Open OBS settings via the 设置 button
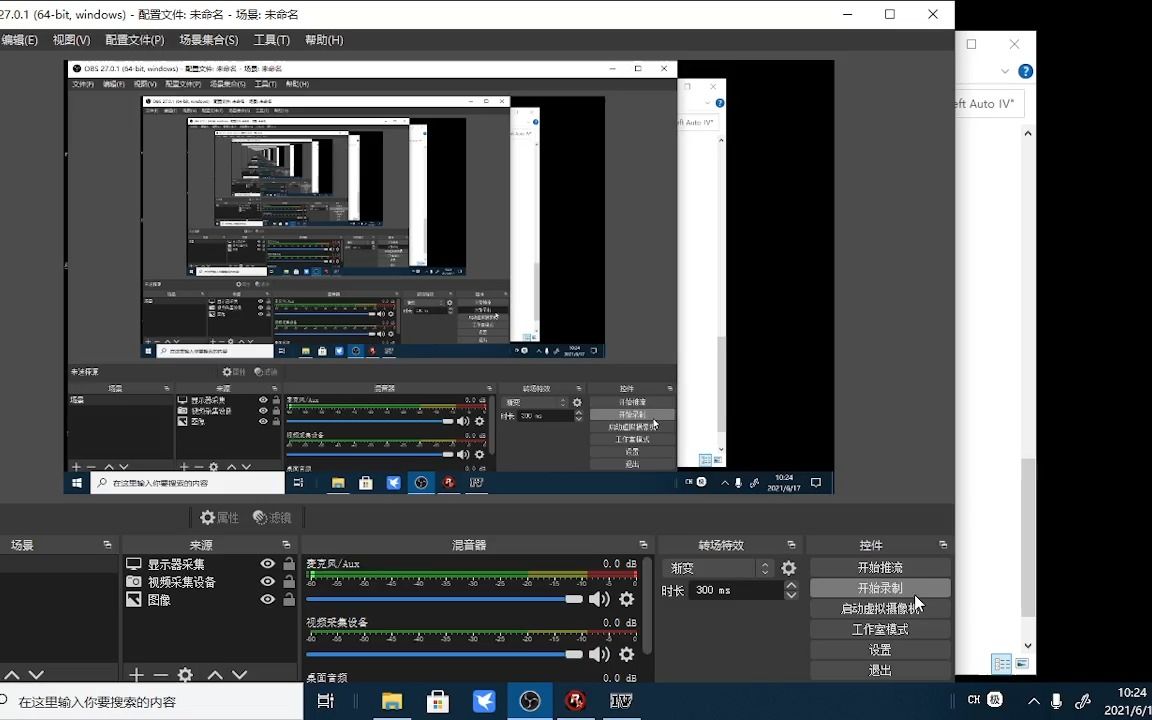This screenshot has height=720, width=1152. tap(879, 649)
